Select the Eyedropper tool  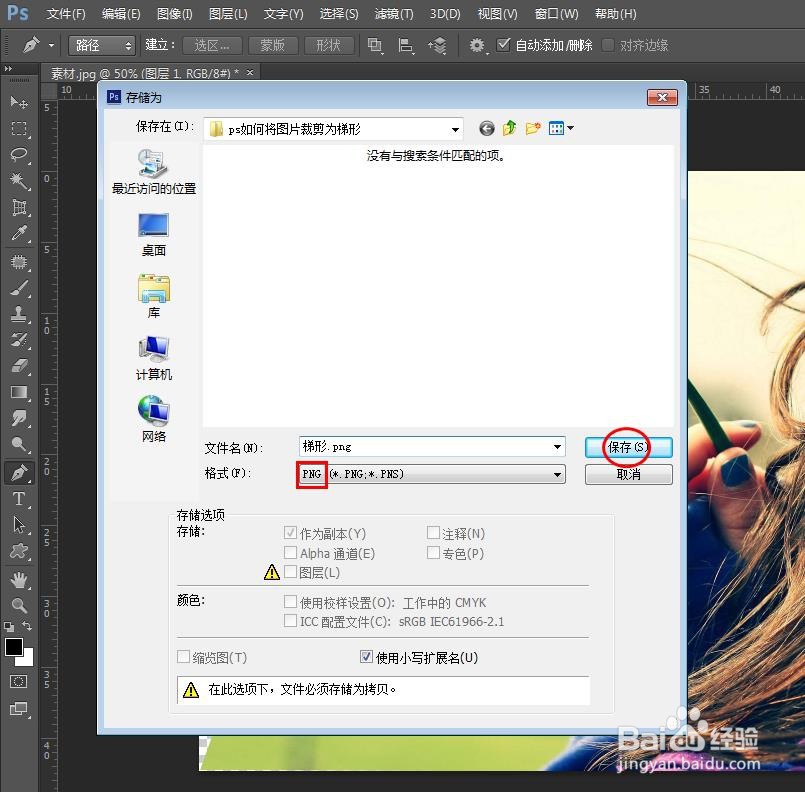(19, 233)
